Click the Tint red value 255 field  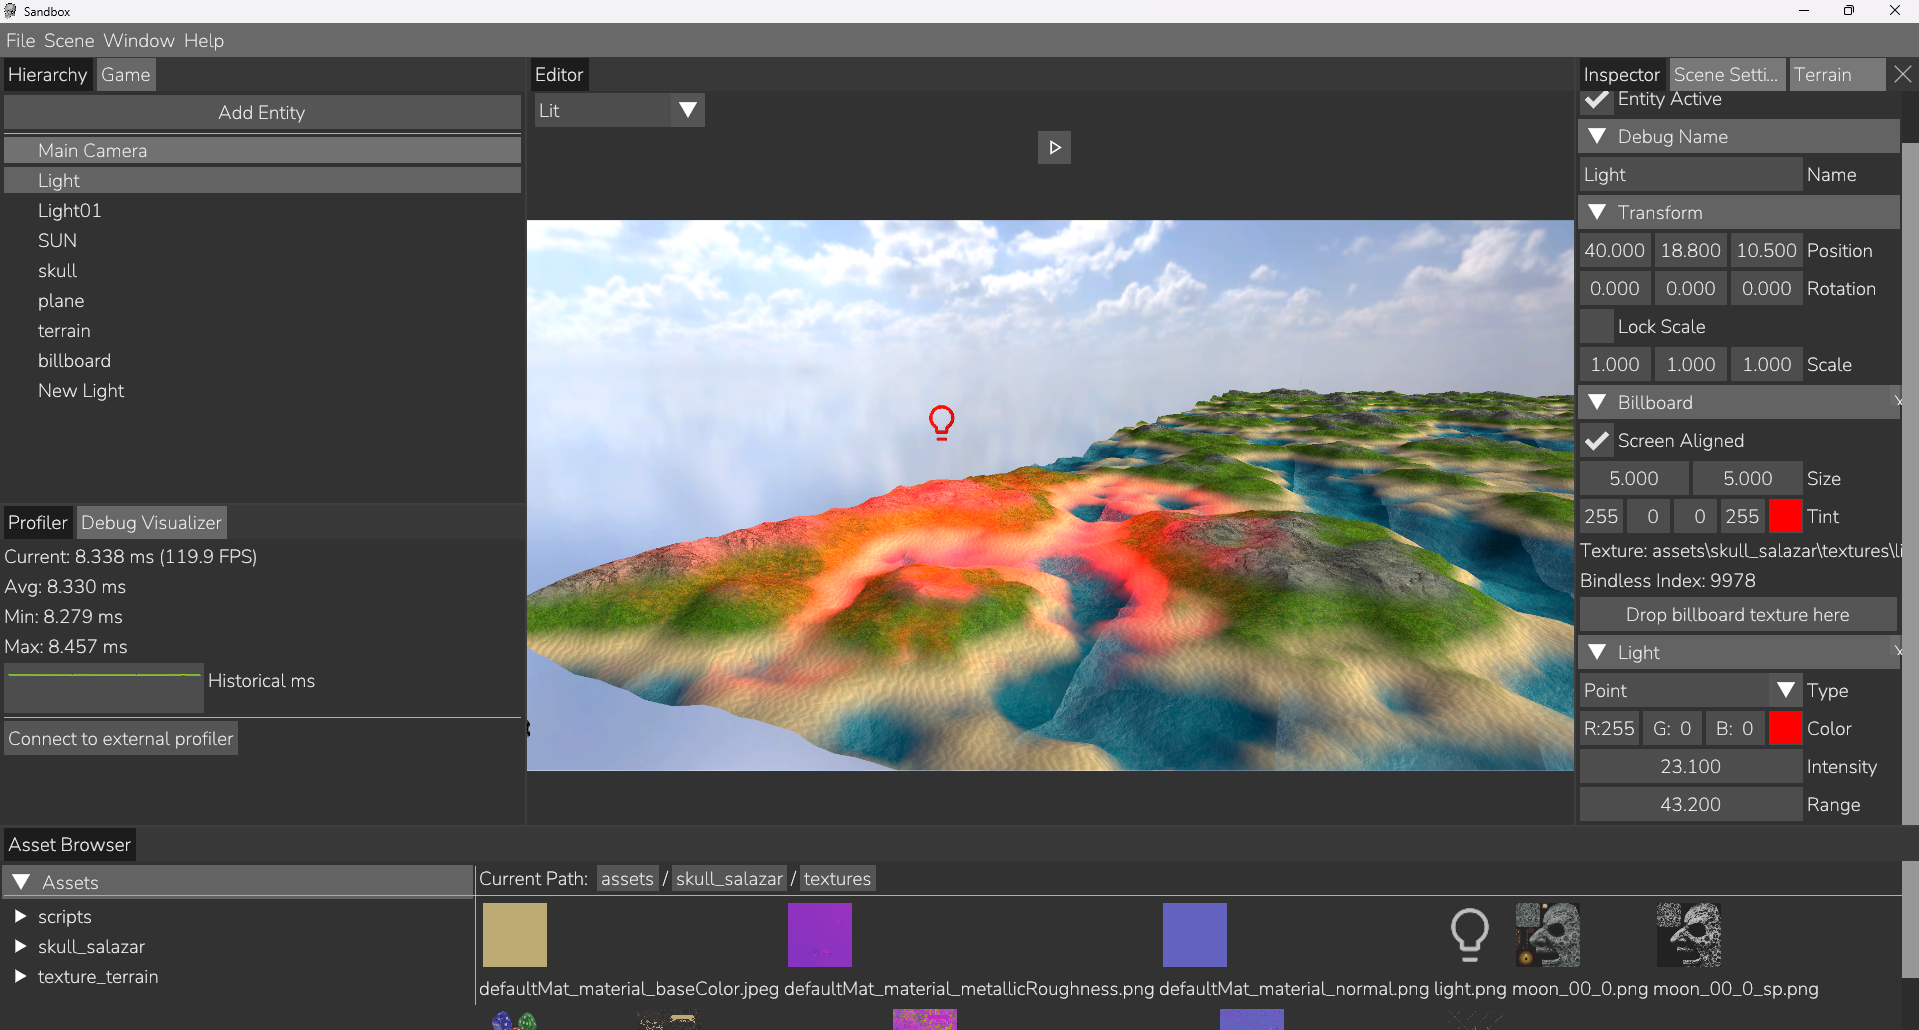pos(1601,517)
